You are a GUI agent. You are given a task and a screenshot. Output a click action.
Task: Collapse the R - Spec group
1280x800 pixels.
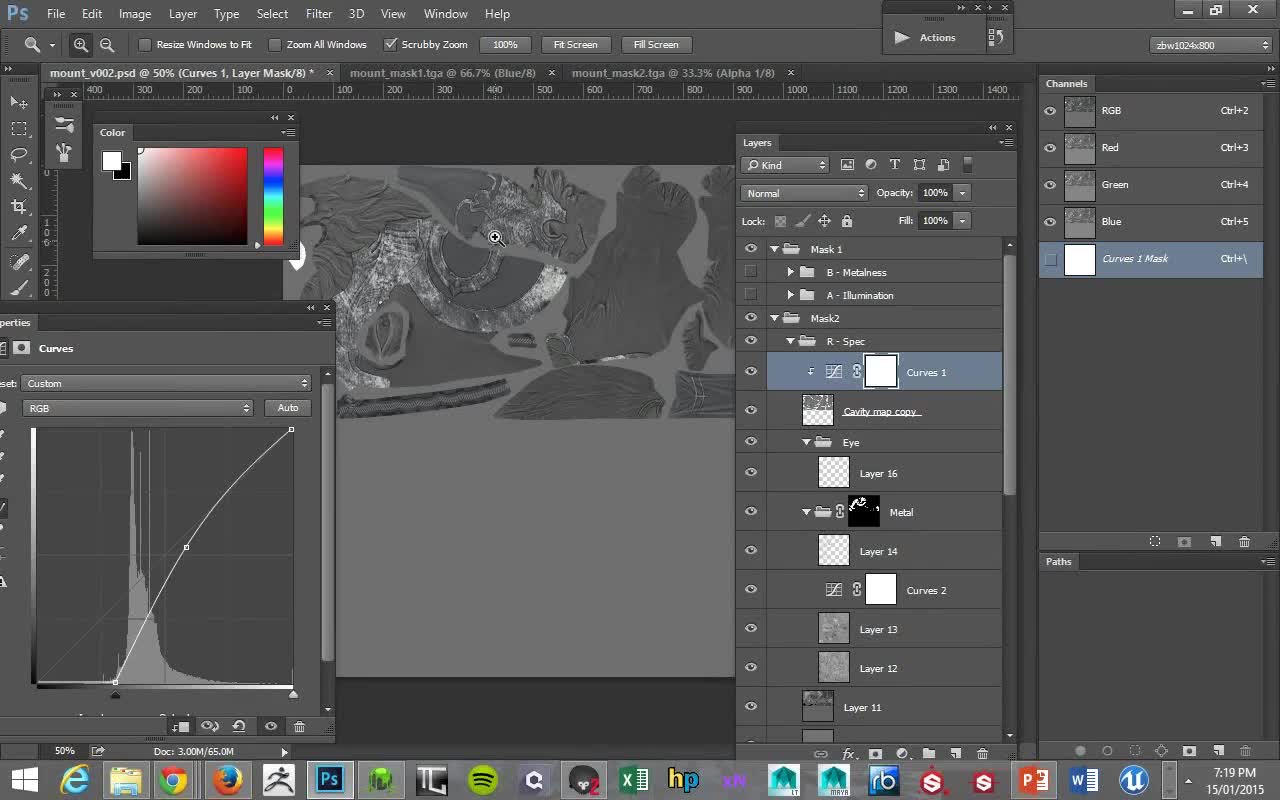pyautogui.click(x=790, y=341)
